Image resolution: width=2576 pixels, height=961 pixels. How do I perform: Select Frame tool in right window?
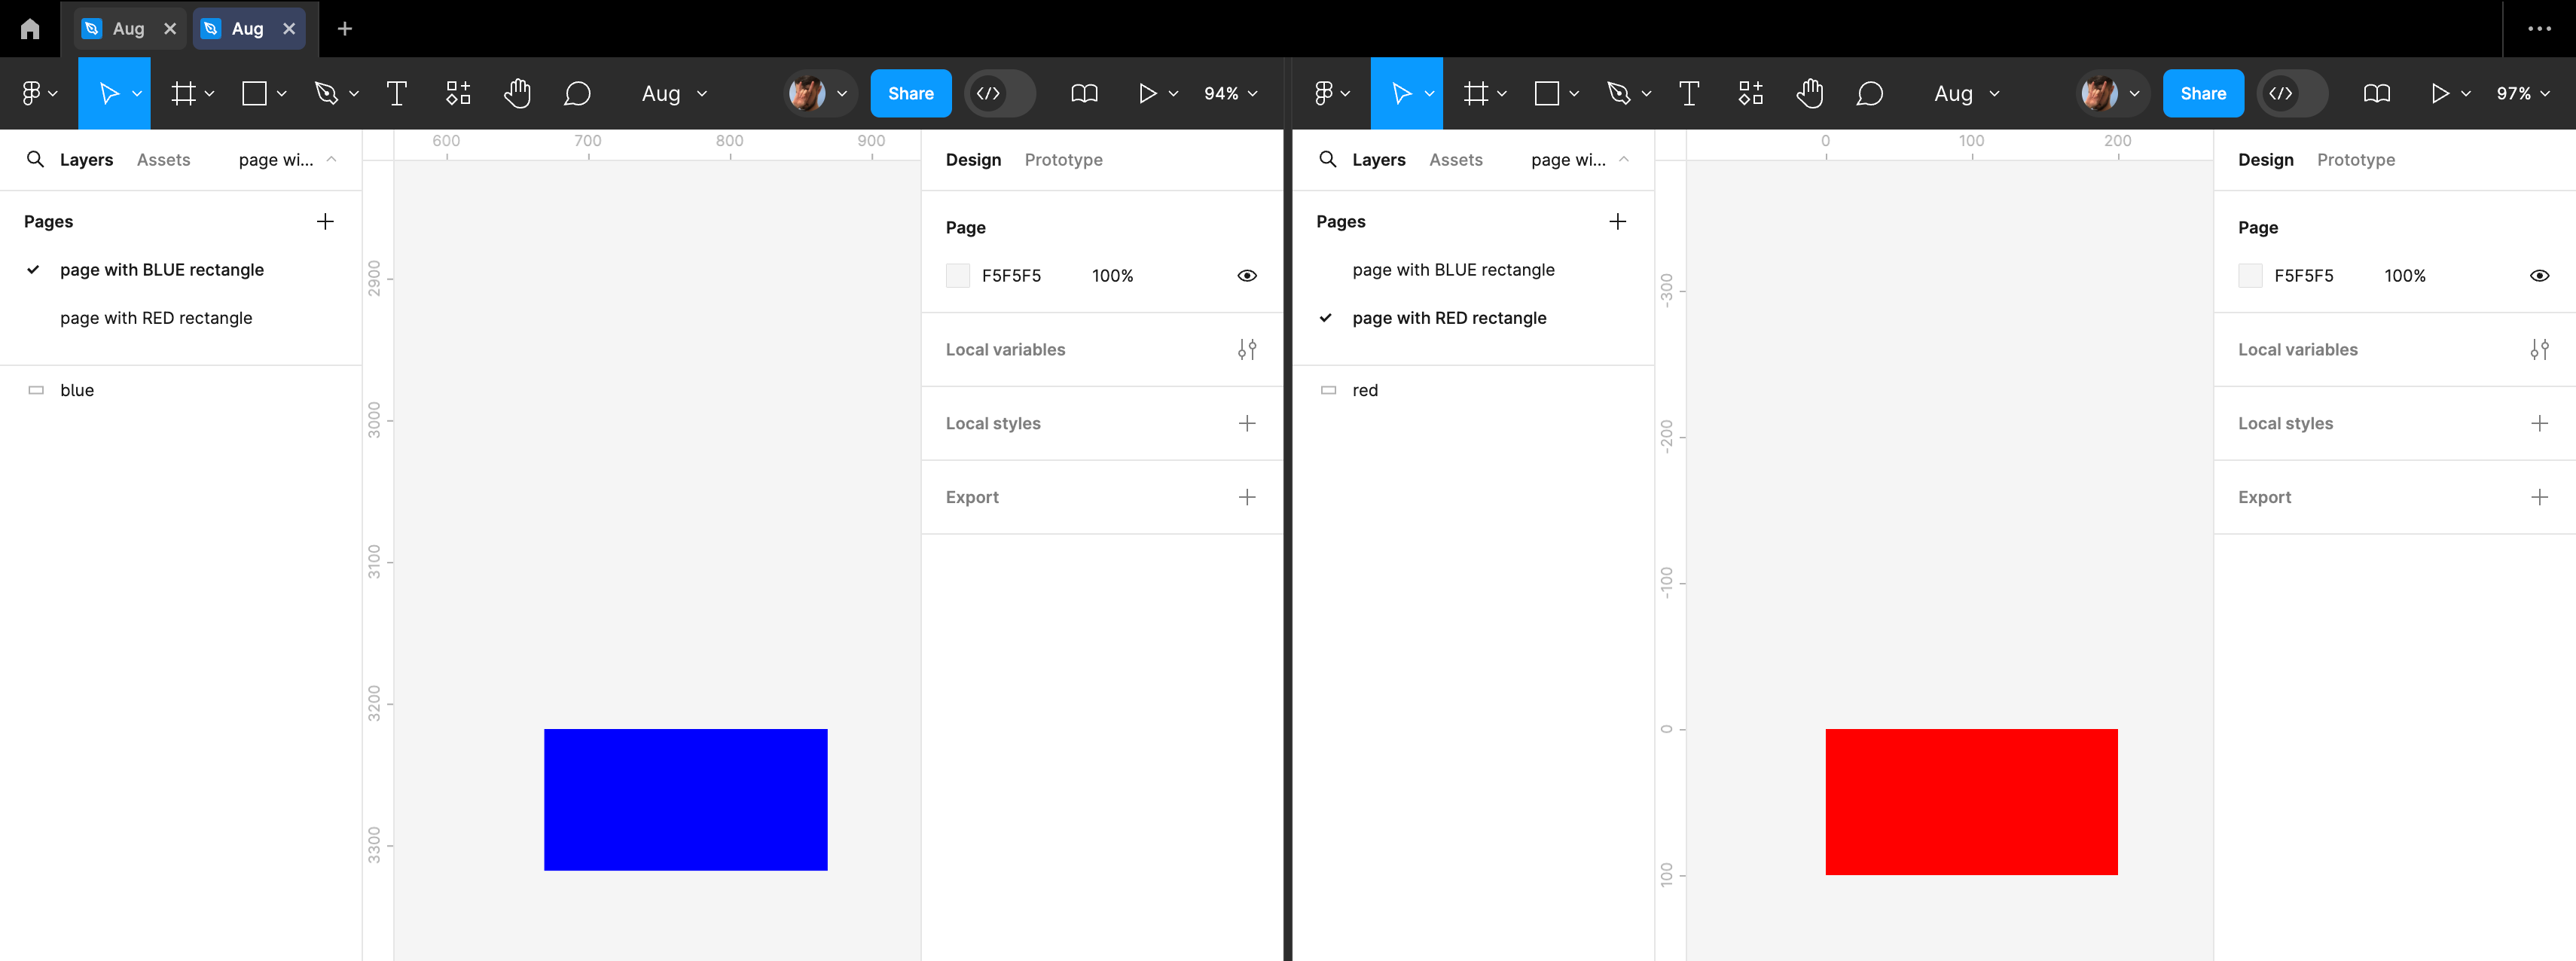(1476, 93)
